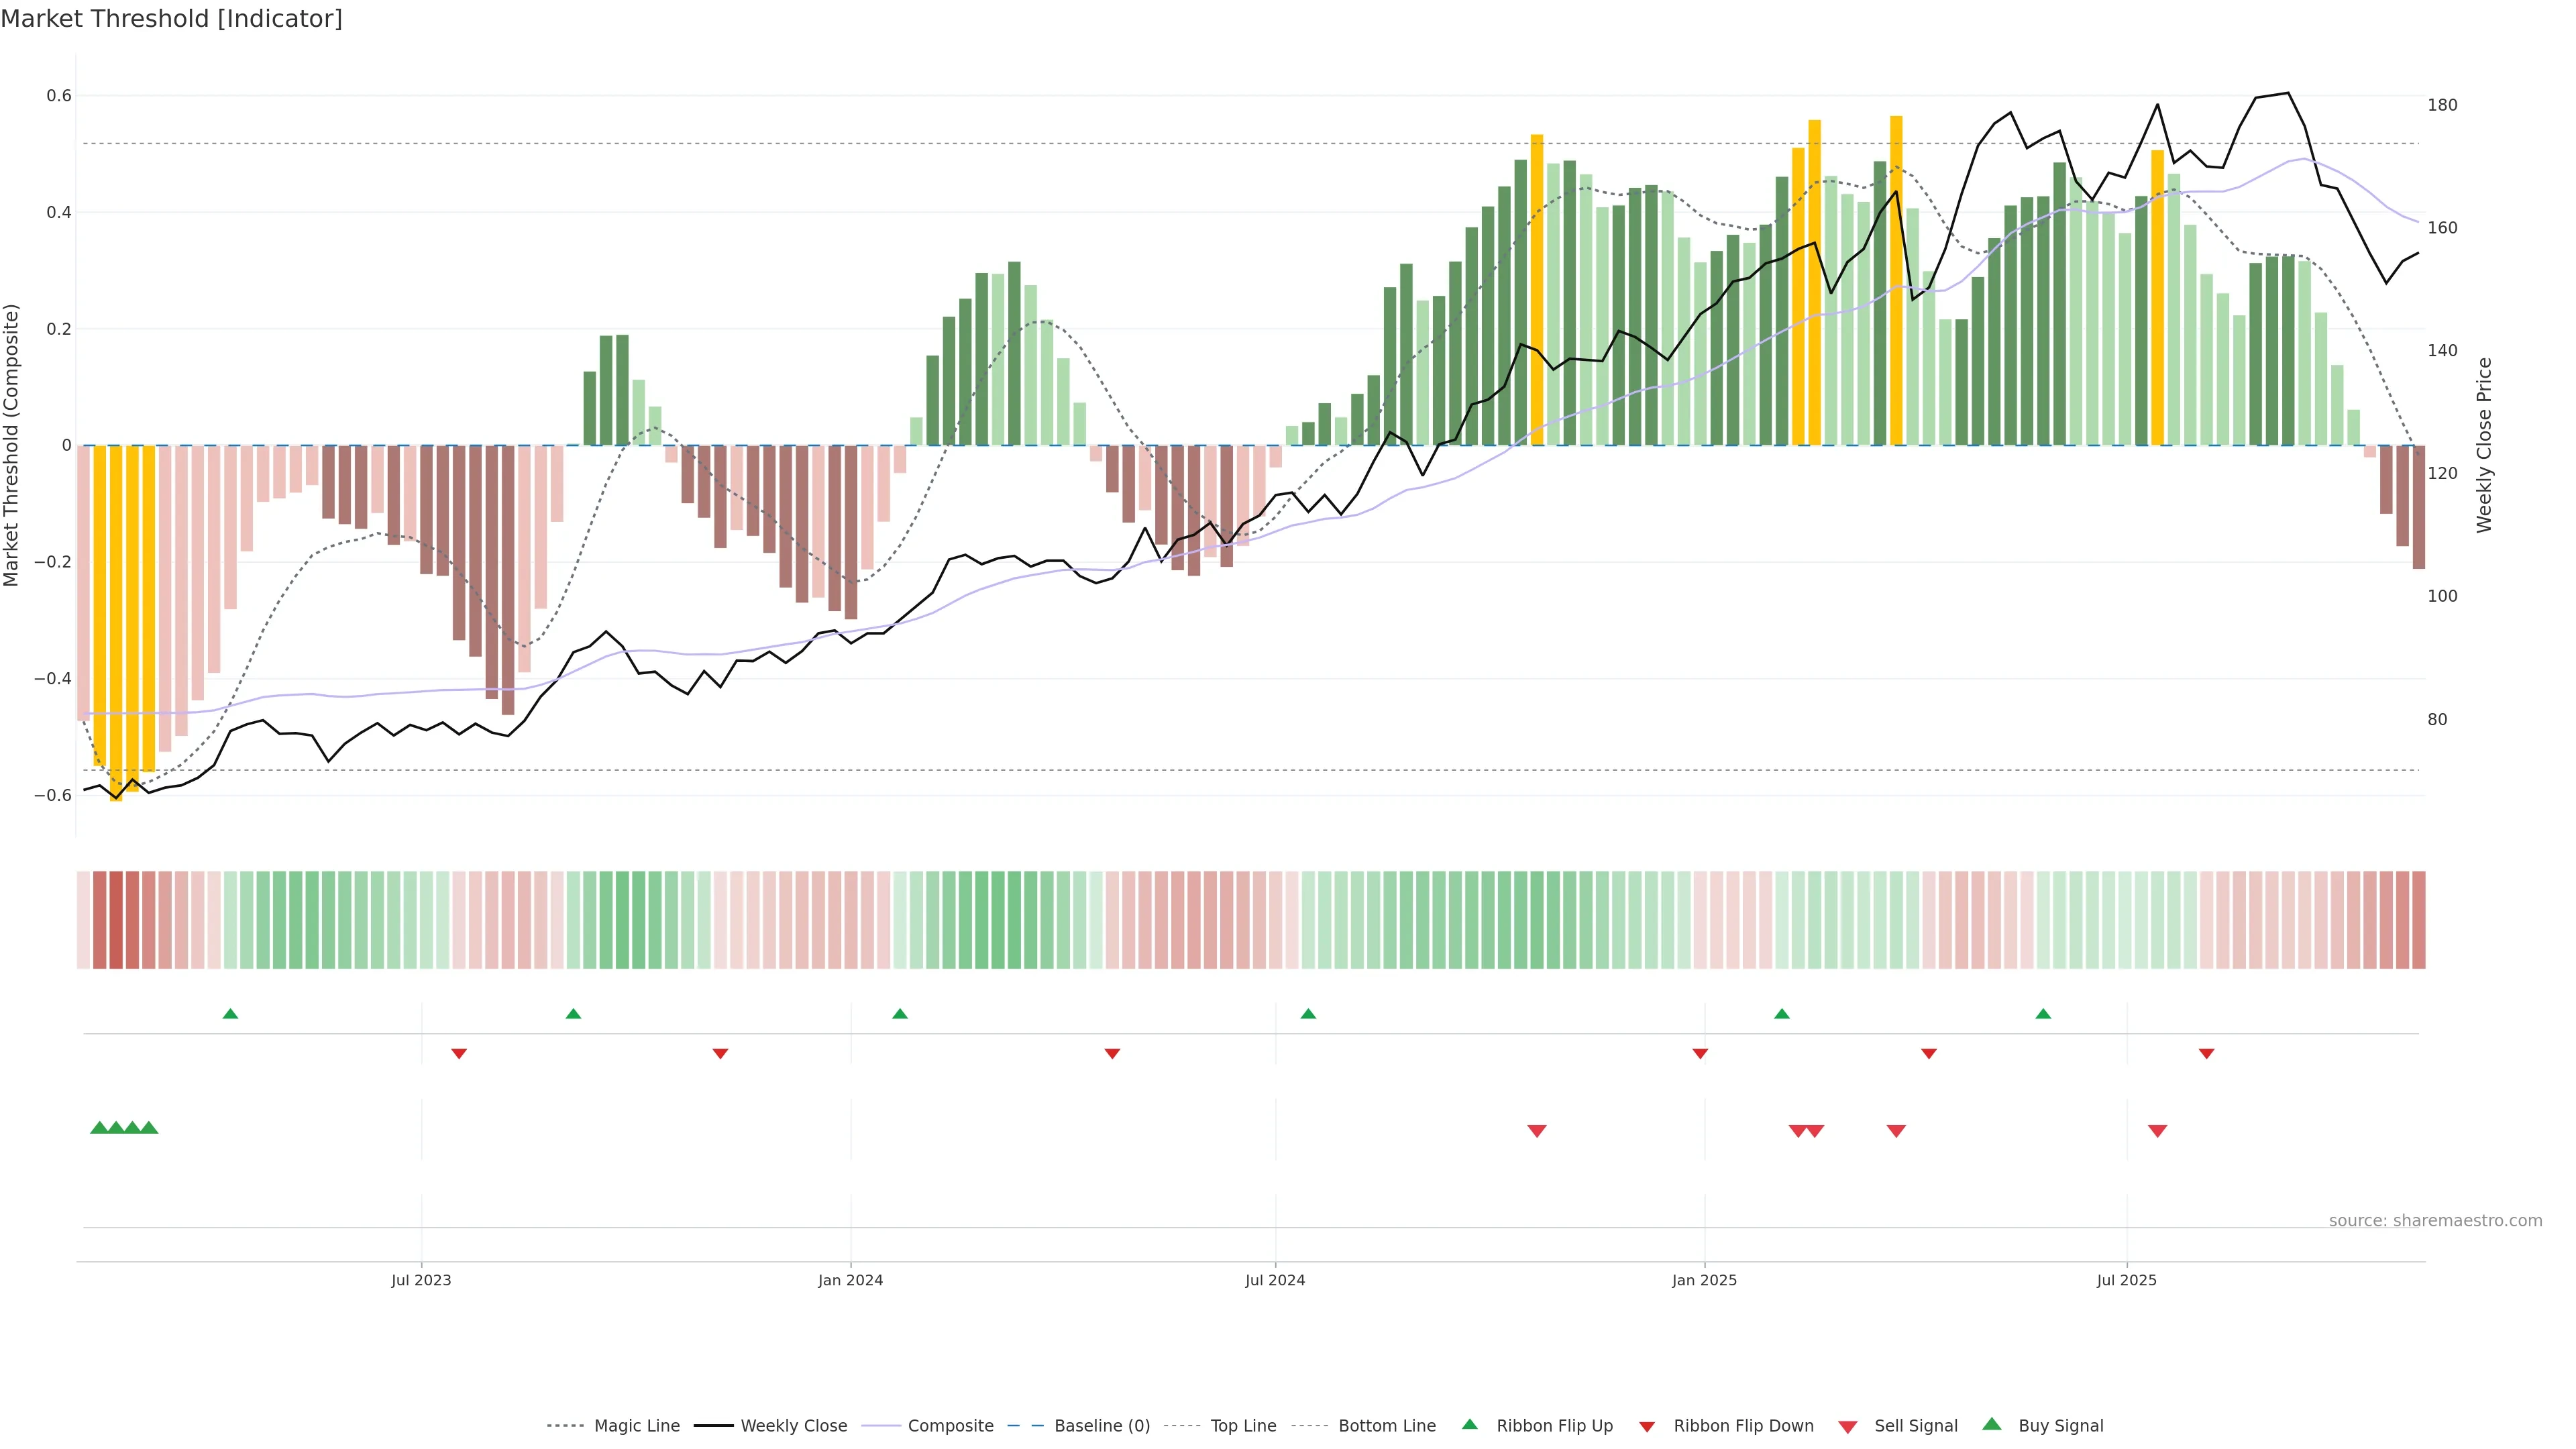Hide Baseline (0) via legend entry
Screen dimensions: 2576x1449
pos(1102,1426)
